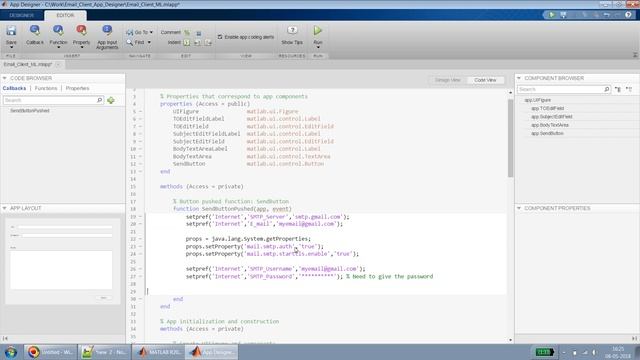Viewport: 640px width, 360px height.
Task: Click Expand All icon in Component Browser
Action: coord(618,89)
